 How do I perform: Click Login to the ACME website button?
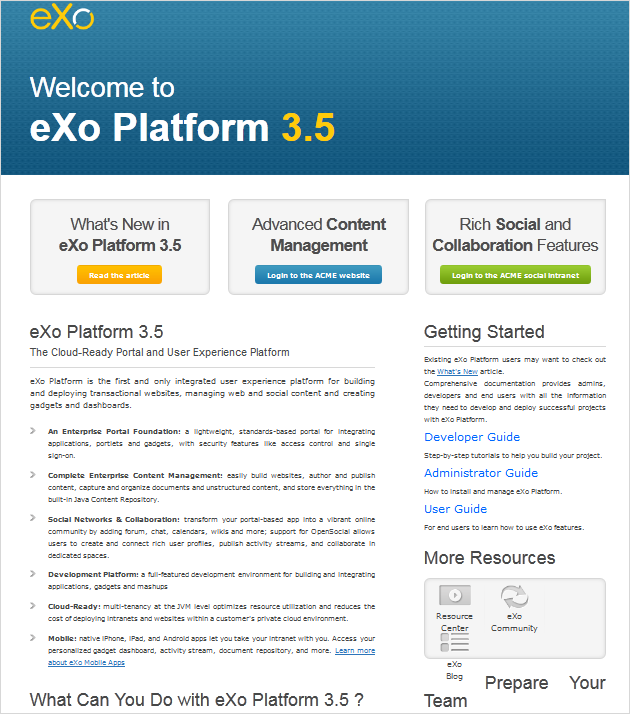pyautogui.click(x=318, y=275)
